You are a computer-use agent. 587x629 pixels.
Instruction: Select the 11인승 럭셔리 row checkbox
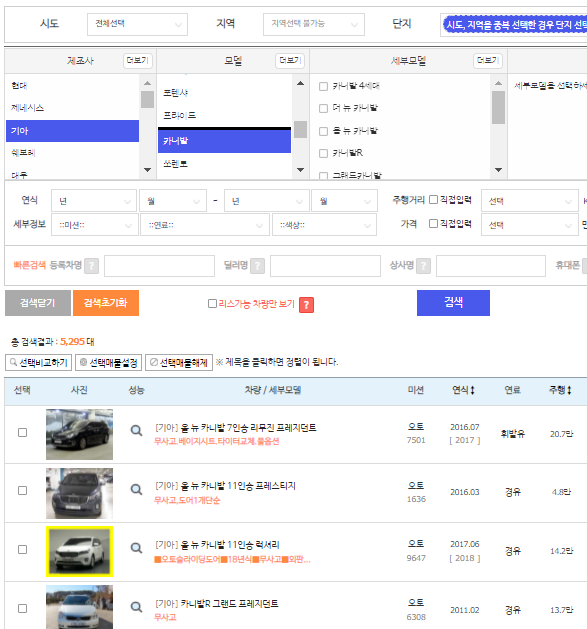click(x=22, y=549)
